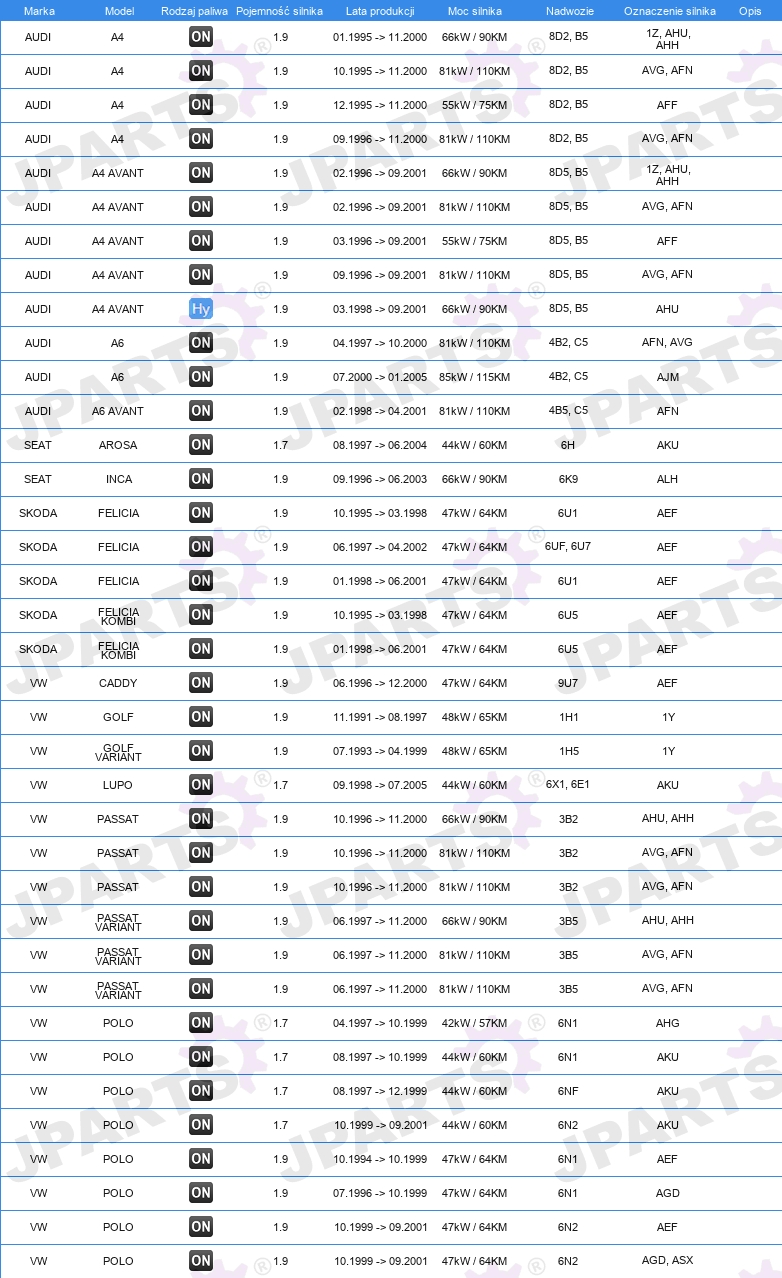Click the 9U7 body code

click(568, 683)
